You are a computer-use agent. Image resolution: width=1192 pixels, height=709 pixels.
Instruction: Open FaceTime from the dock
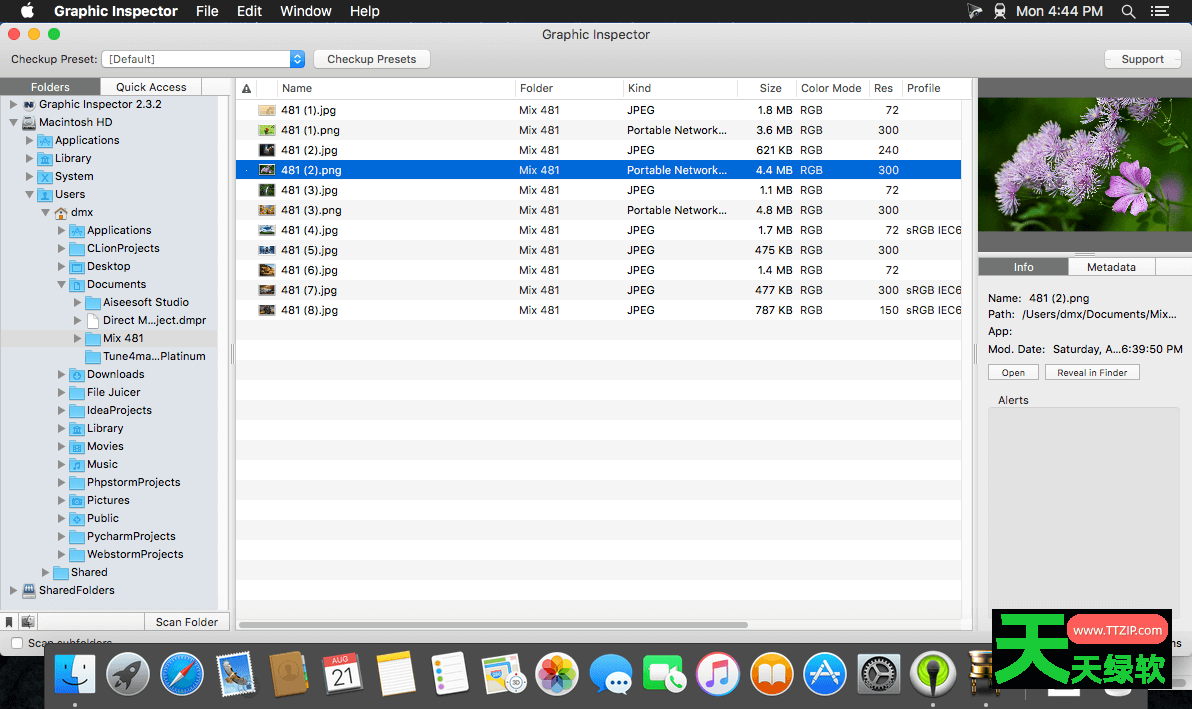pos(664,674)
